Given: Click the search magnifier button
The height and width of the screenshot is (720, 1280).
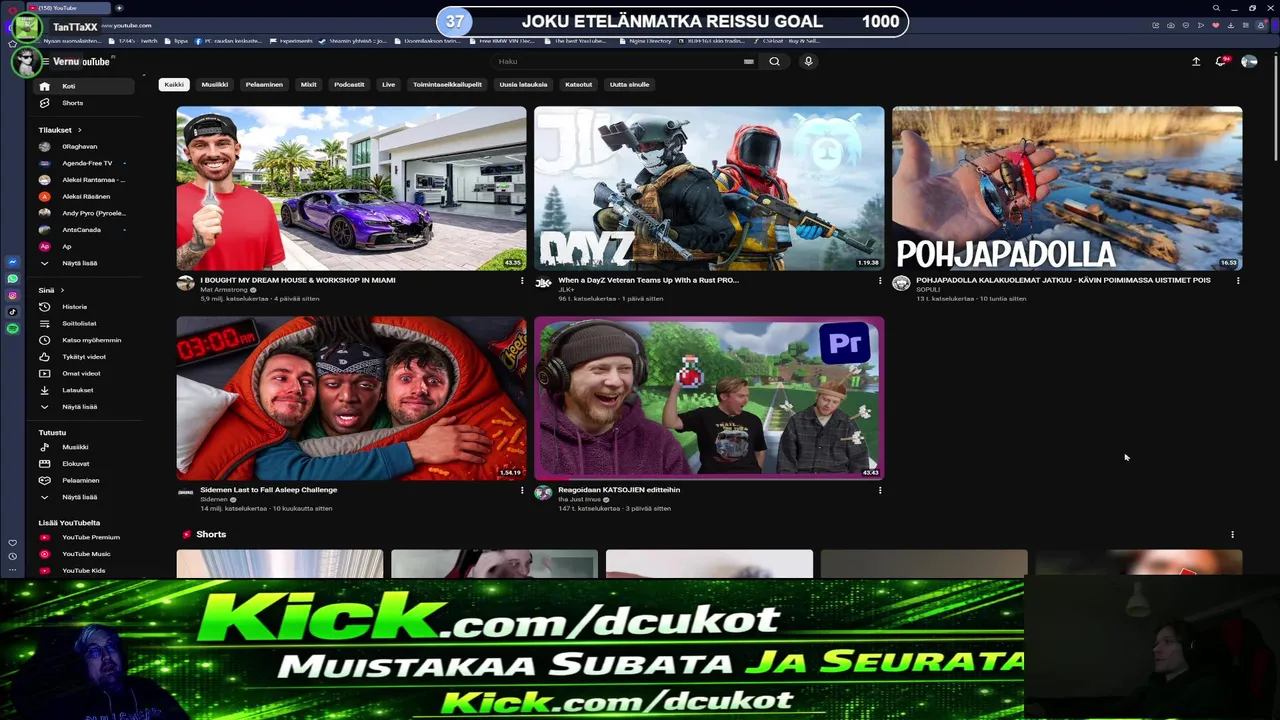Looking at the screenshot, I should (x=774, y=61).
